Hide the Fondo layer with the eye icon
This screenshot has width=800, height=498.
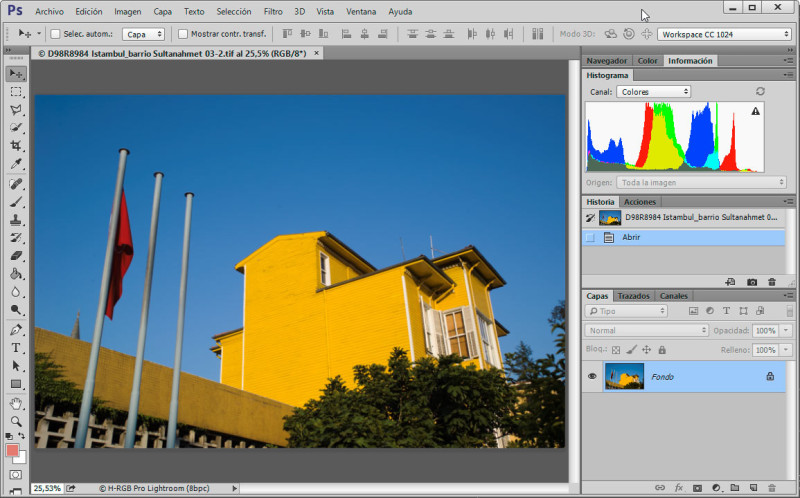[x=592, y=376]
